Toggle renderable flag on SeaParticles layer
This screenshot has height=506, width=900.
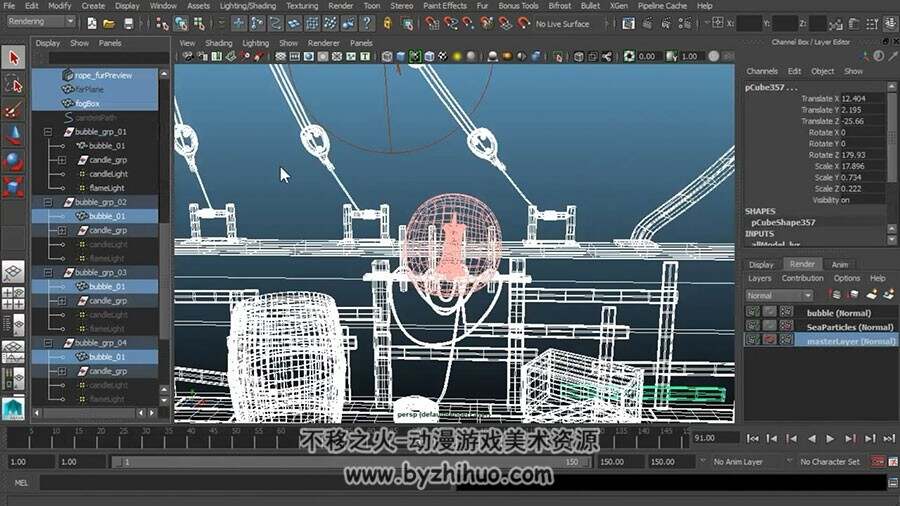pyautogui.click(x=752, y=326)
